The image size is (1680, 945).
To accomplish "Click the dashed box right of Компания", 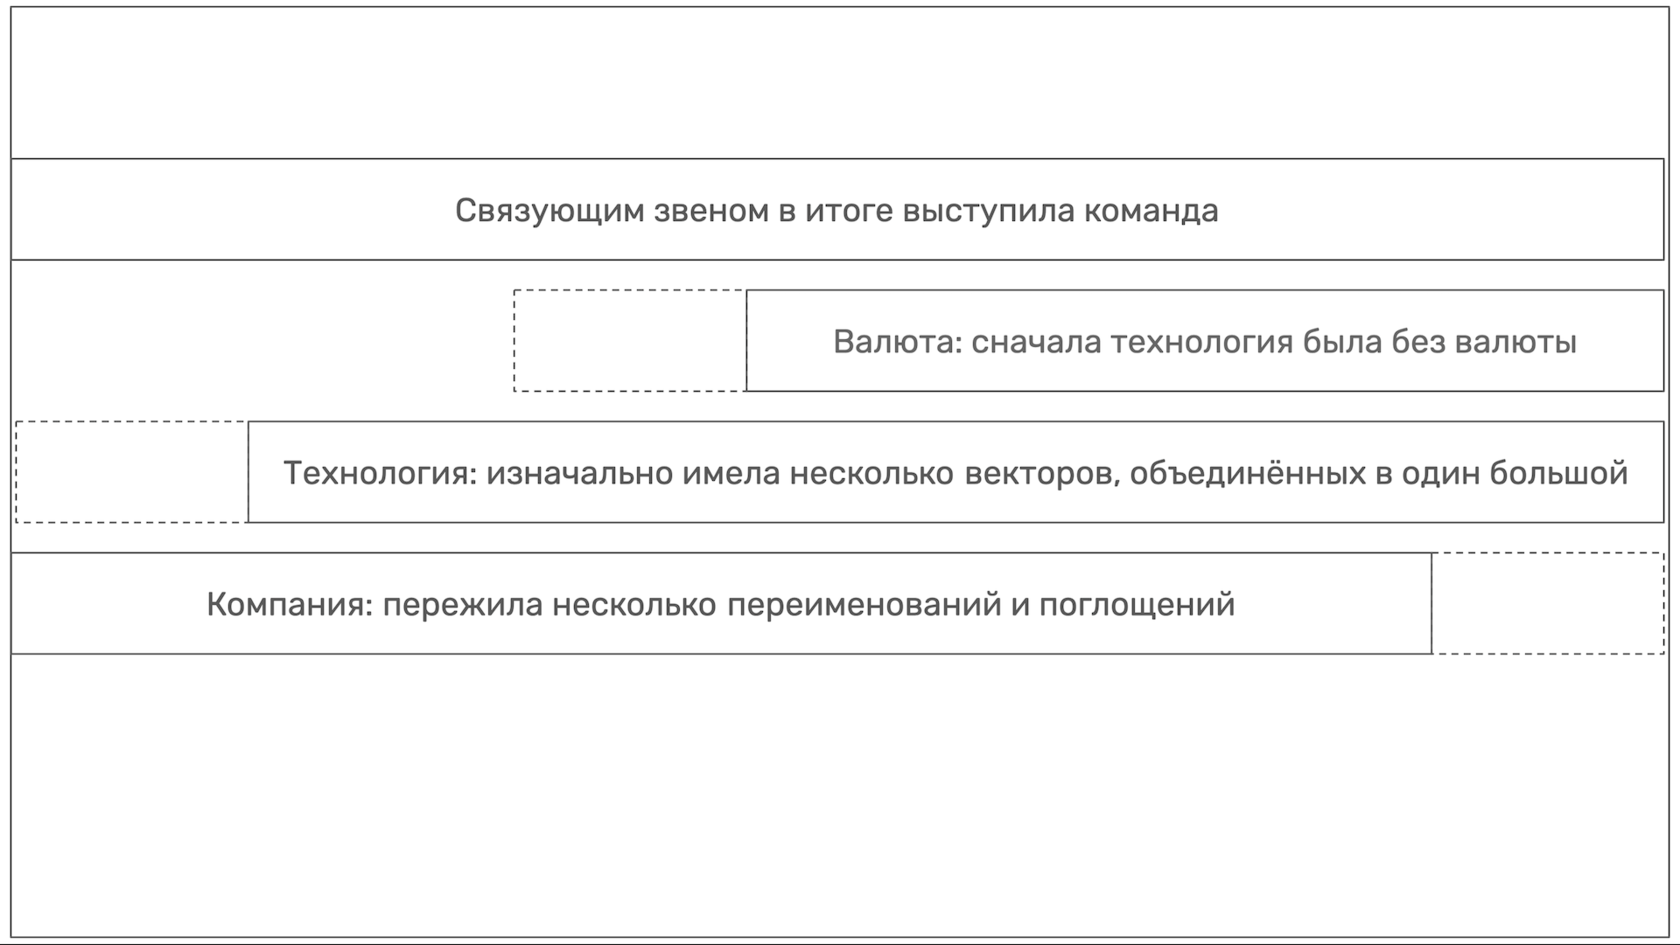I will point(1547,604).
